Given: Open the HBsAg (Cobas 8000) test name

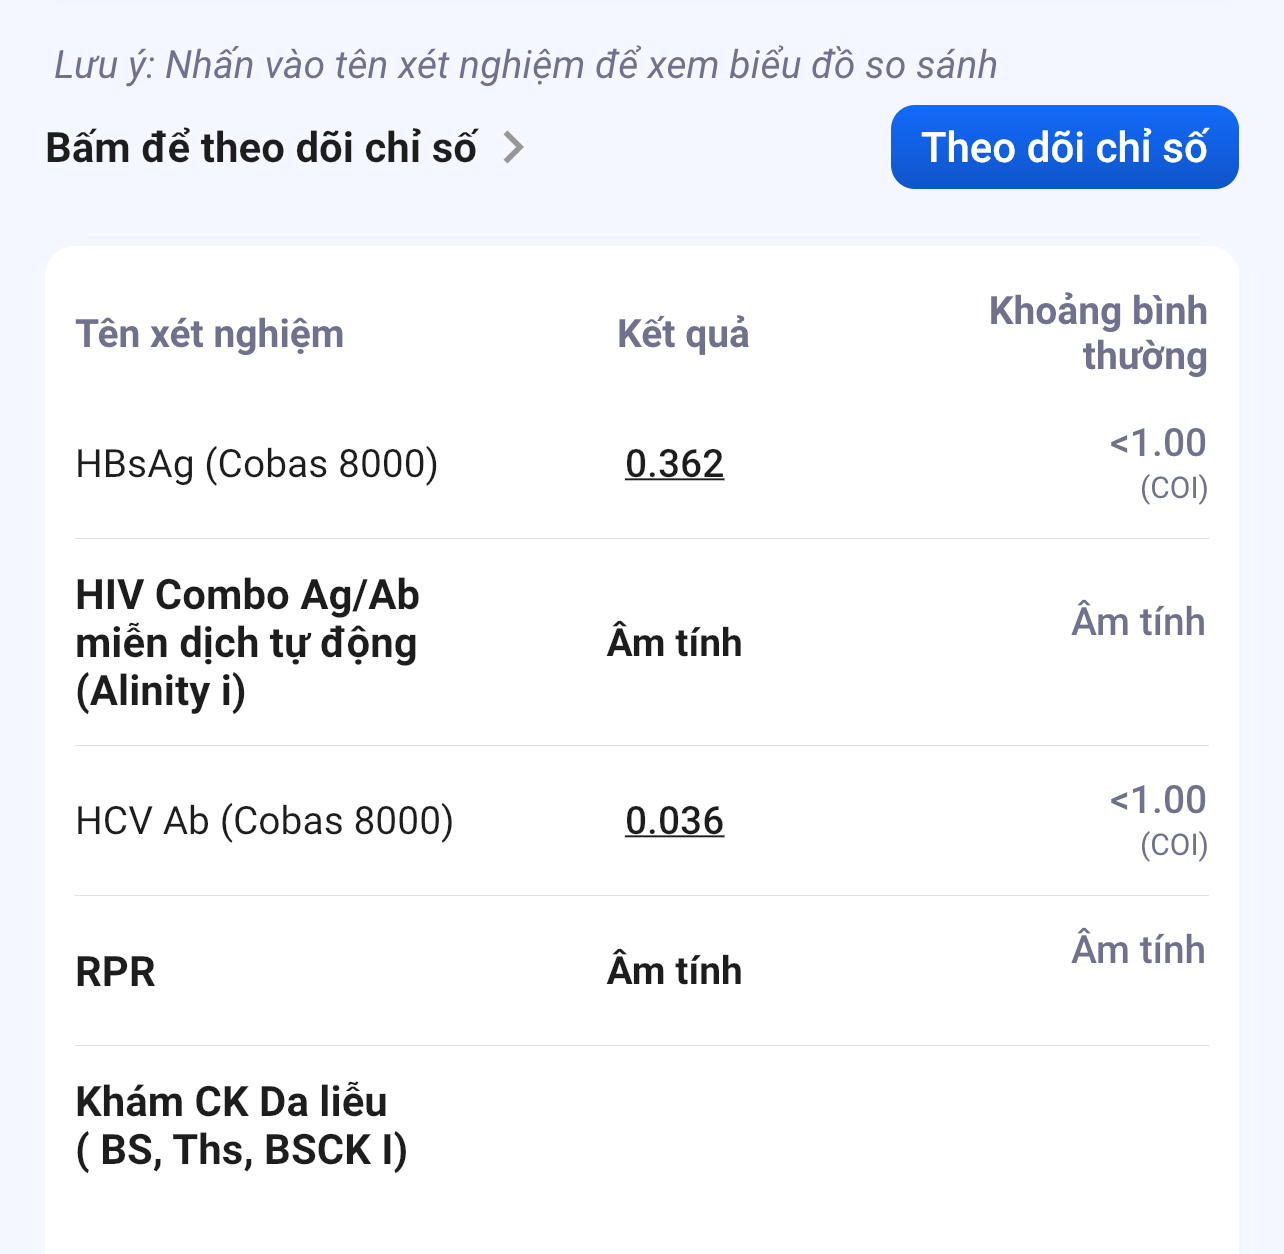Looking at the screenshot, I should (x=257, y=464).
